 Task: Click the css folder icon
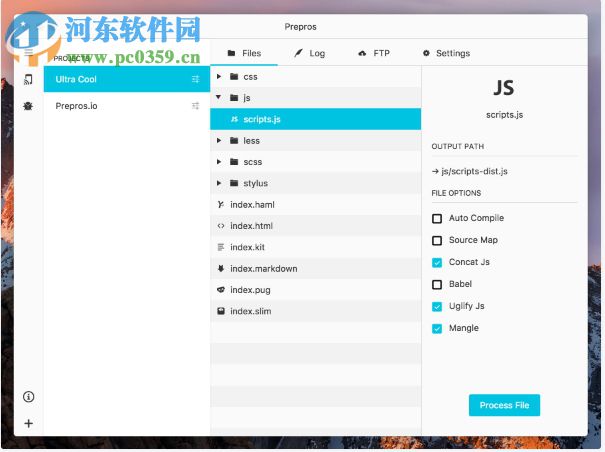(234, 76)
